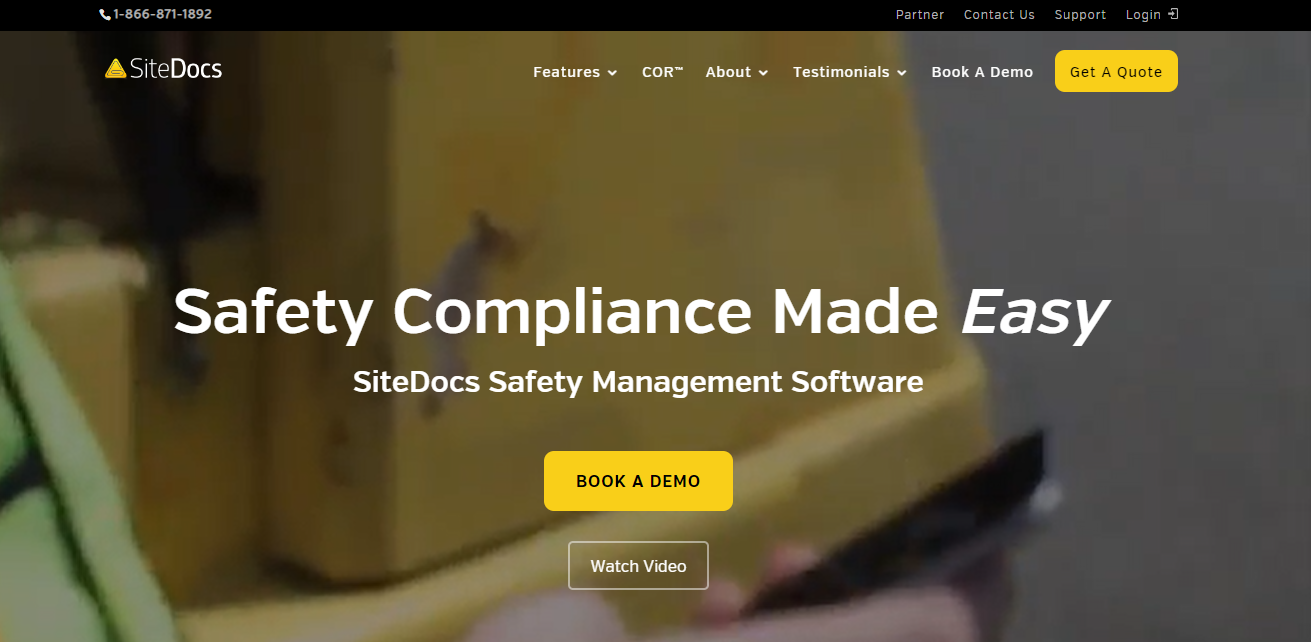Open the Testimonials menu item

(841, 72)
